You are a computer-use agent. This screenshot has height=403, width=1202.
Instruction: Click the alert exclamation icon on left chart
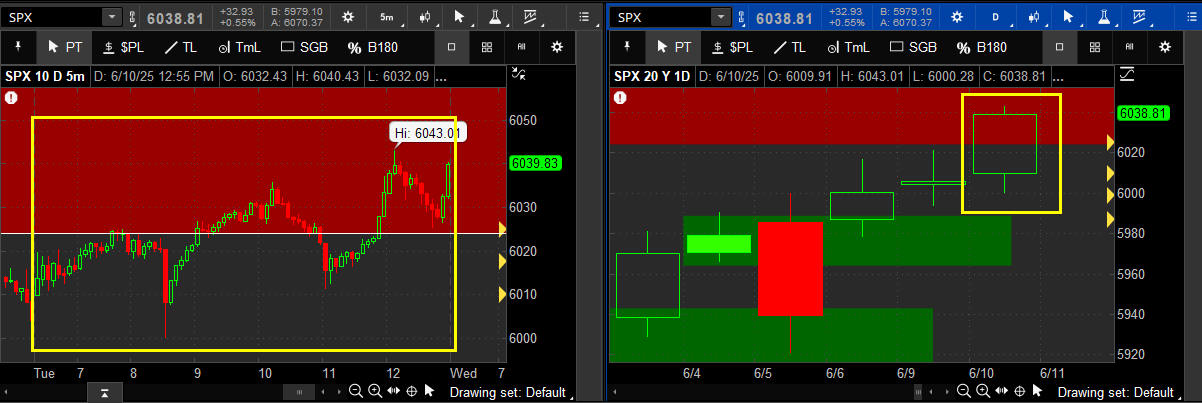tap(11, 97)
